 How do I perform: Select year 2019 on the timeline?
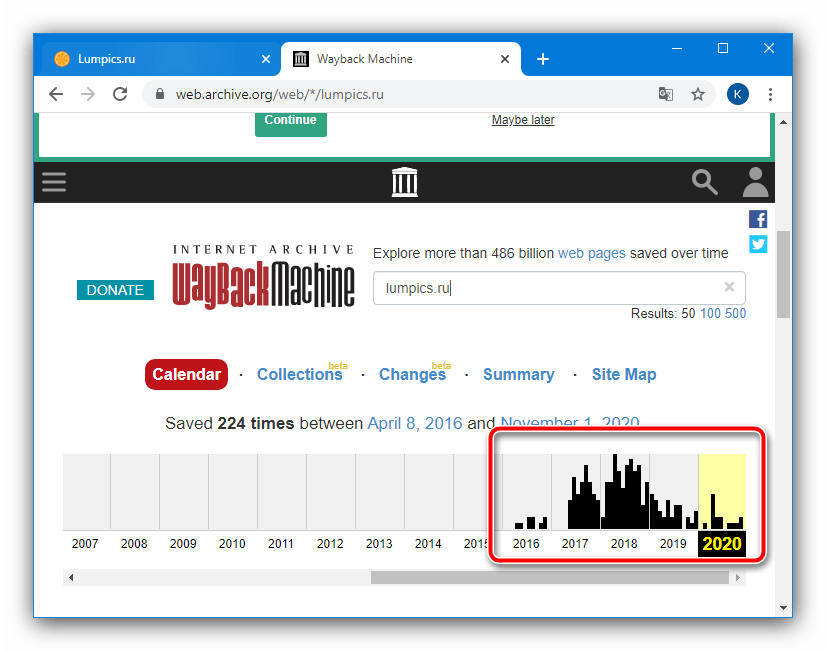[673, 544]
